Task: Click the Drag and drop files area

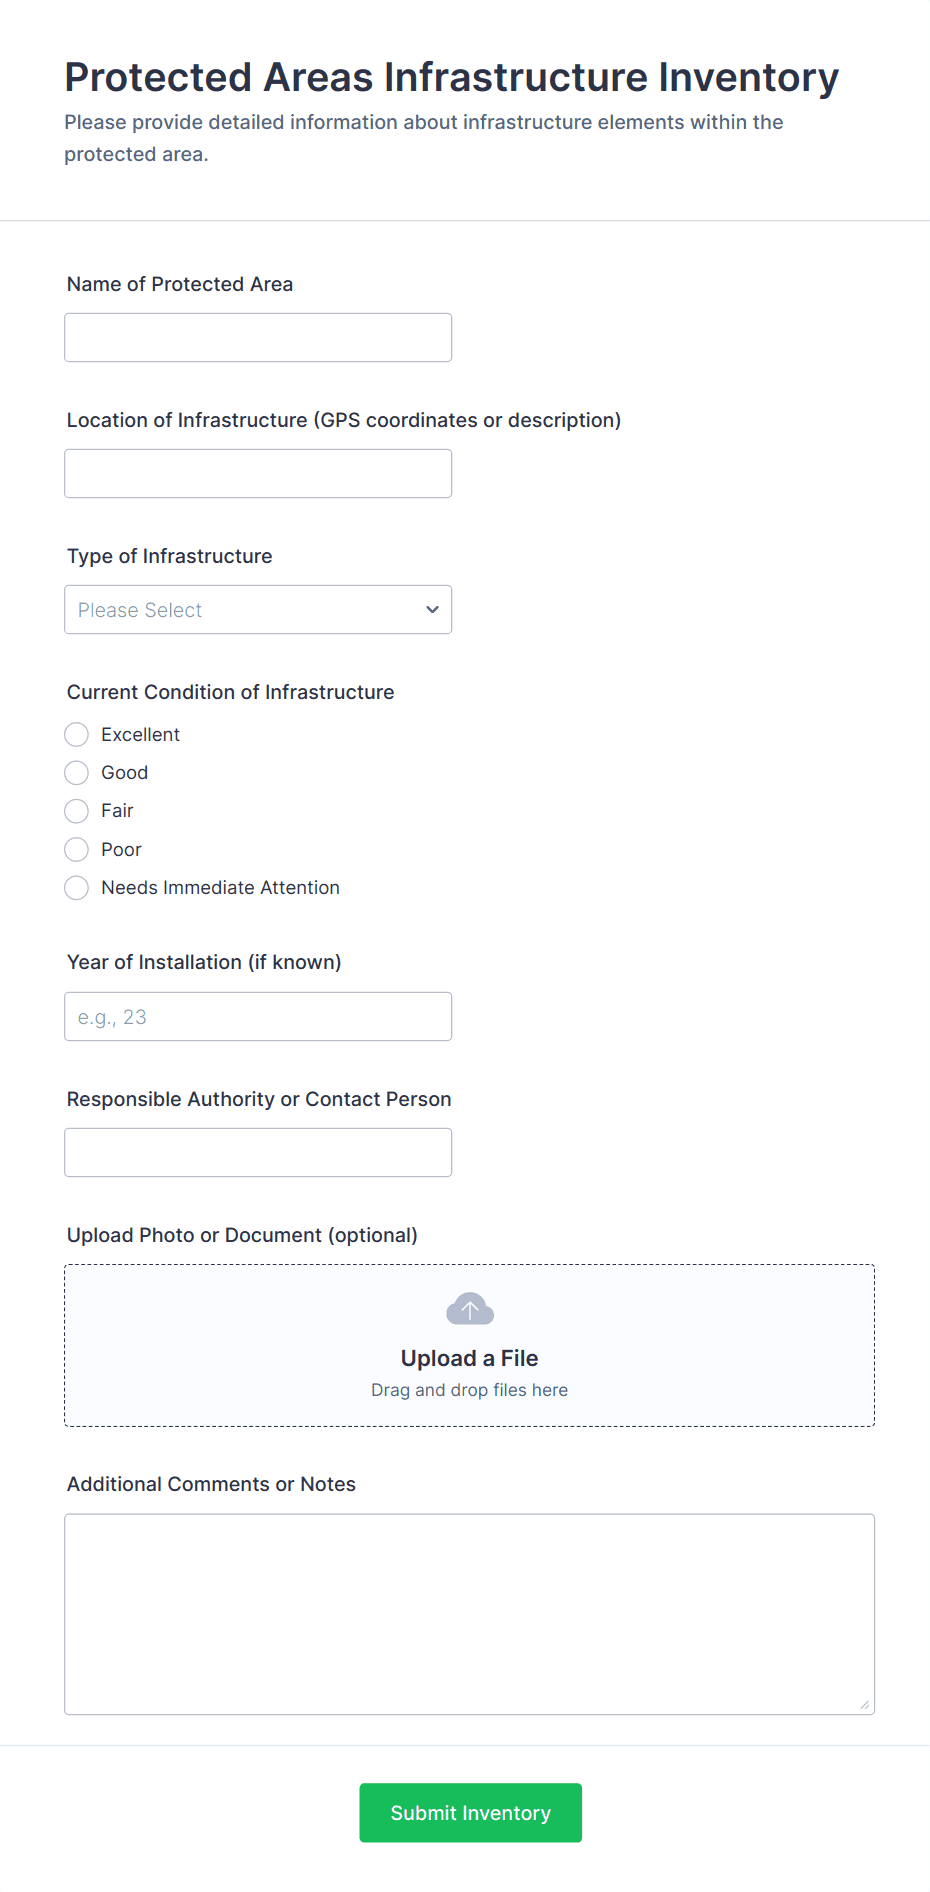Action: 469,1390
